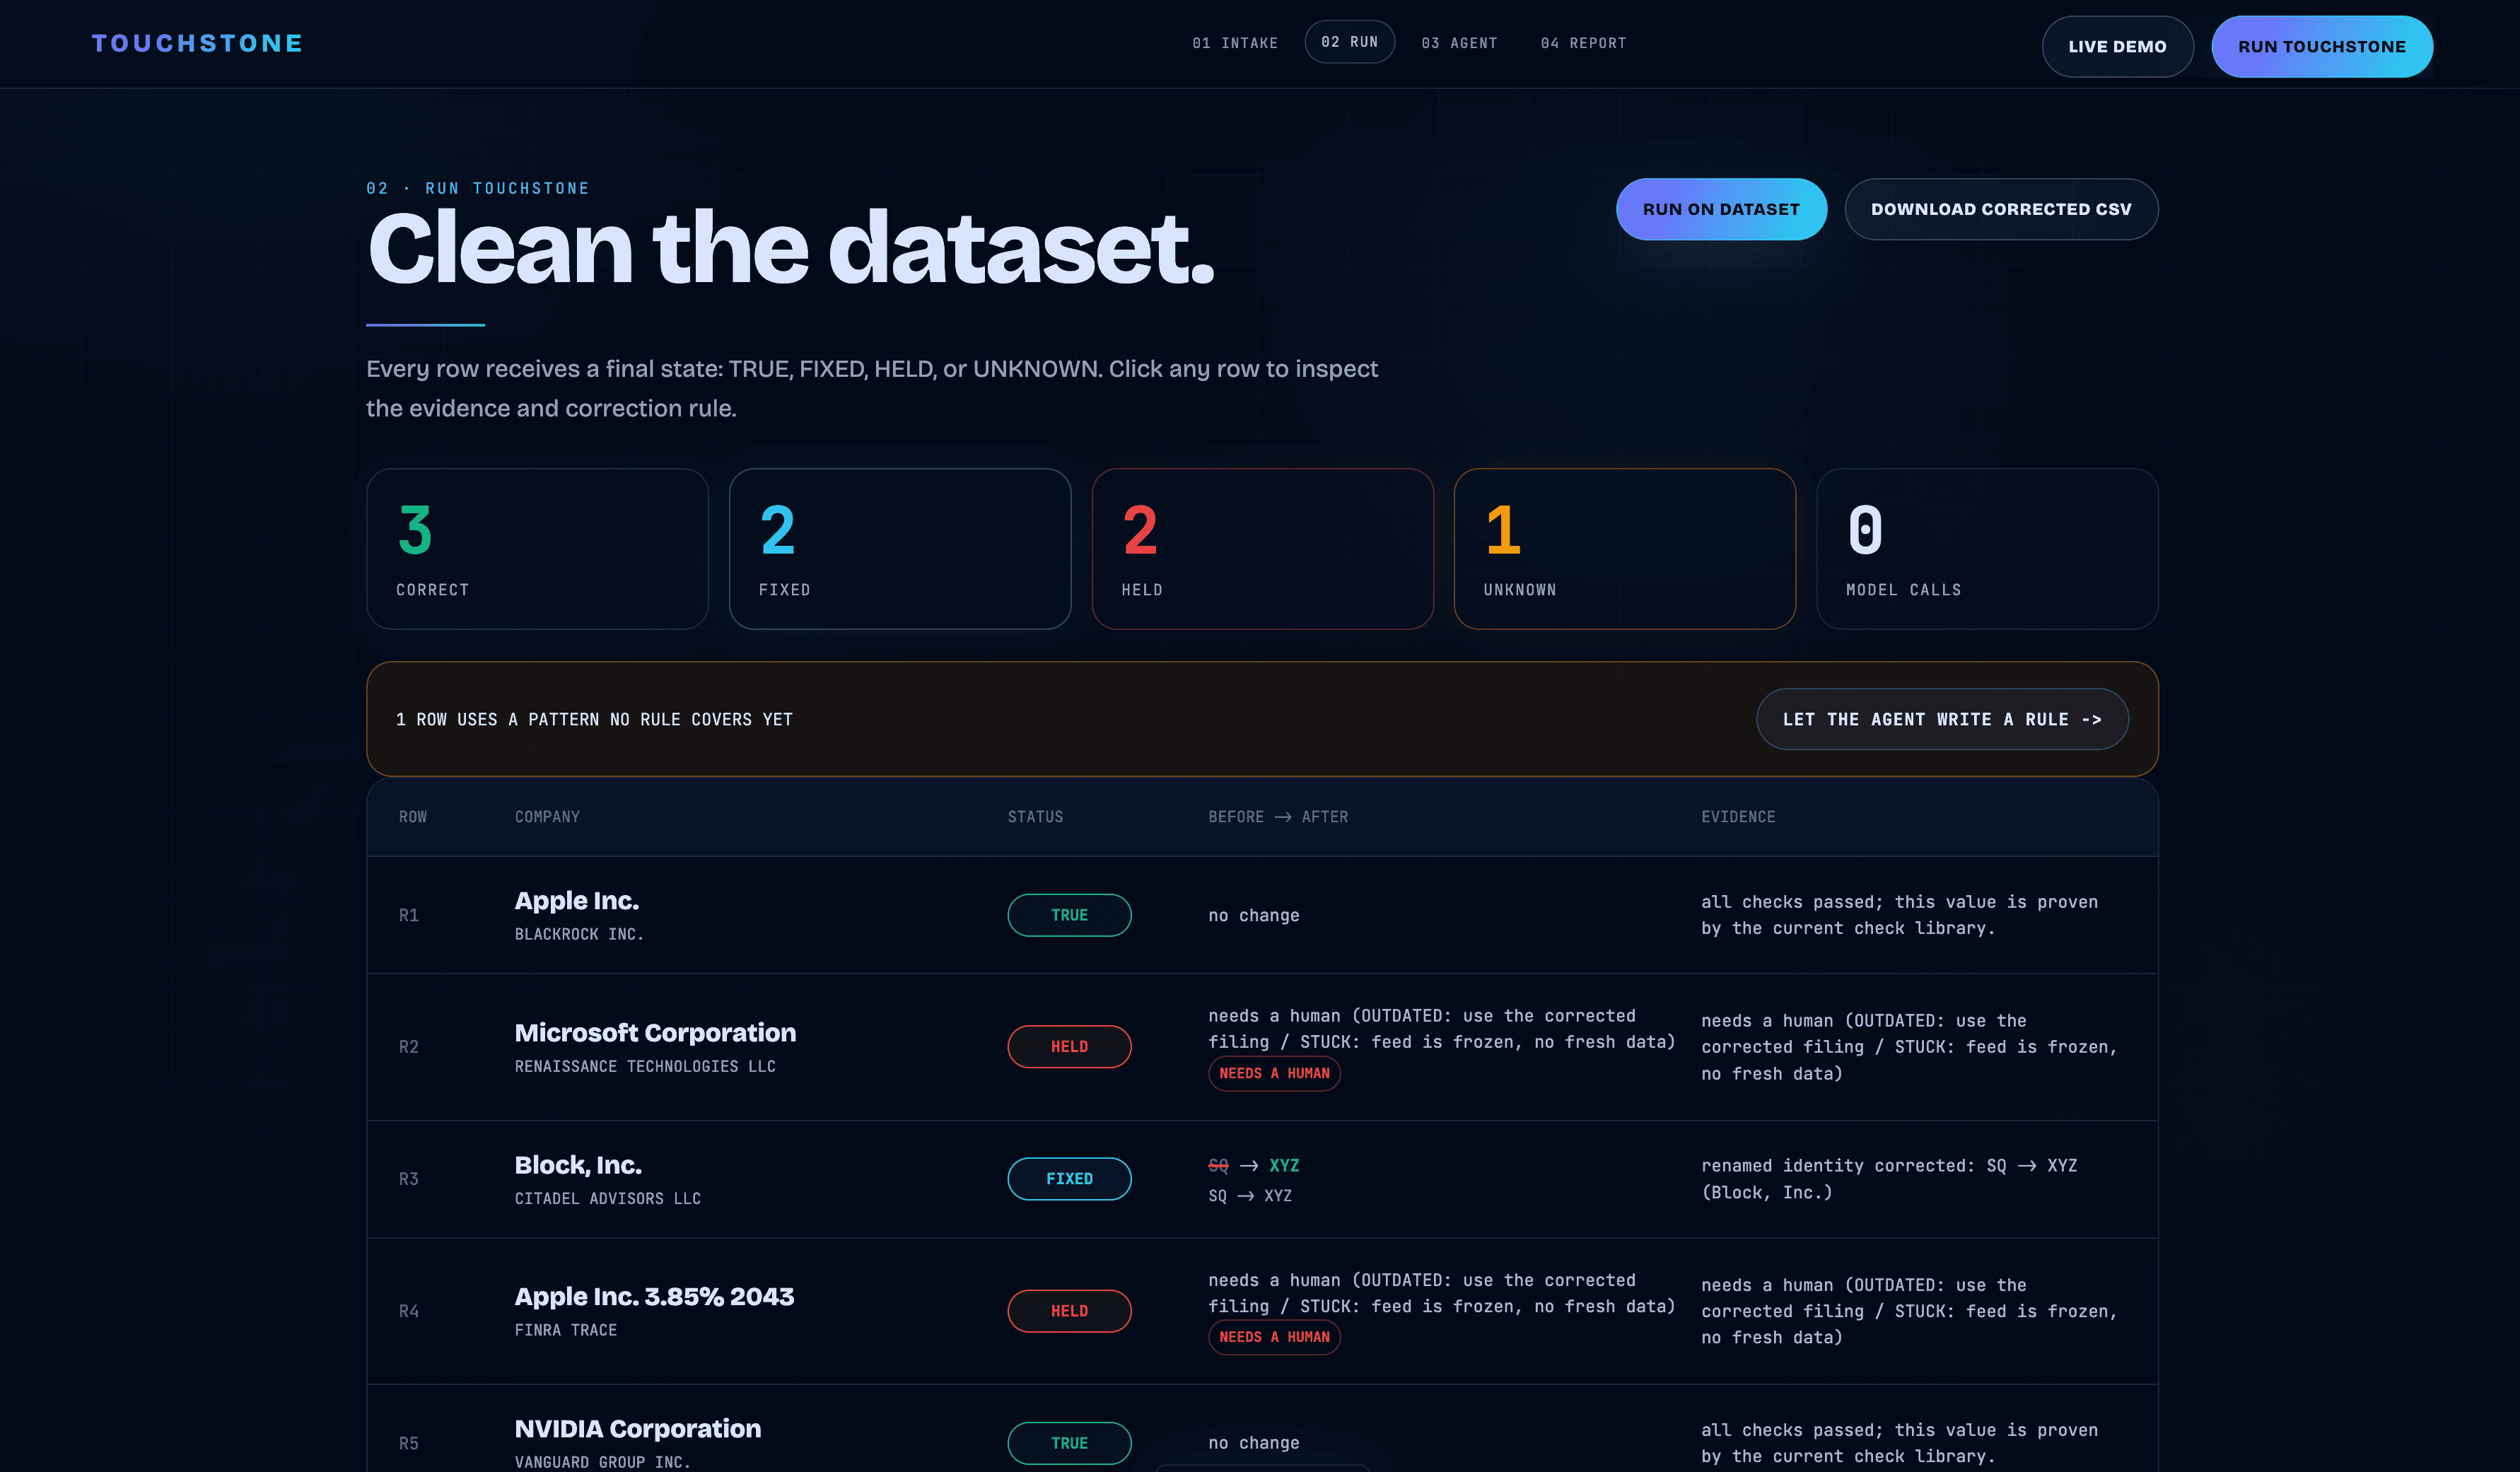
Task: Click 'renamed identity corrected' evidence text
Action: click(1889, 1179)
